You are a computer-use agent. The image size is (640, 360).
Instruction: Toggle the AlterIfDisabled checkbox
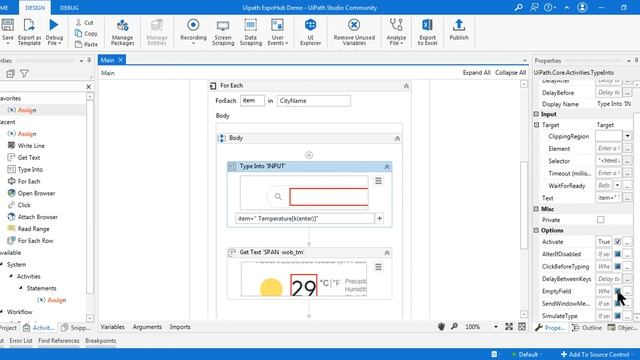(x=618, y=254)
